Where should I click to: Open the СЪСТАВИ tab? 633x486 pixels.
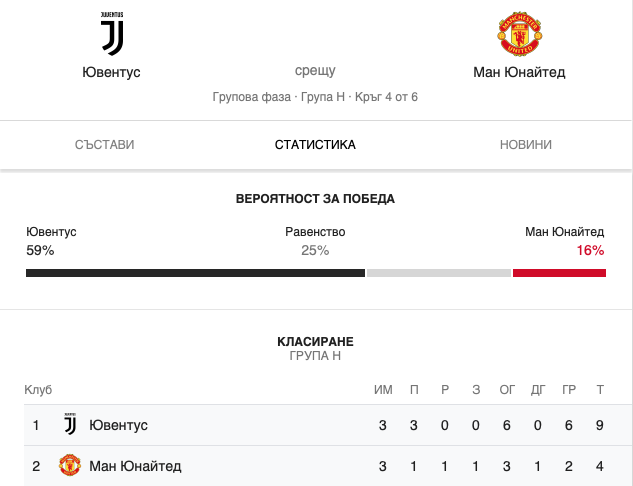point(105,145)
